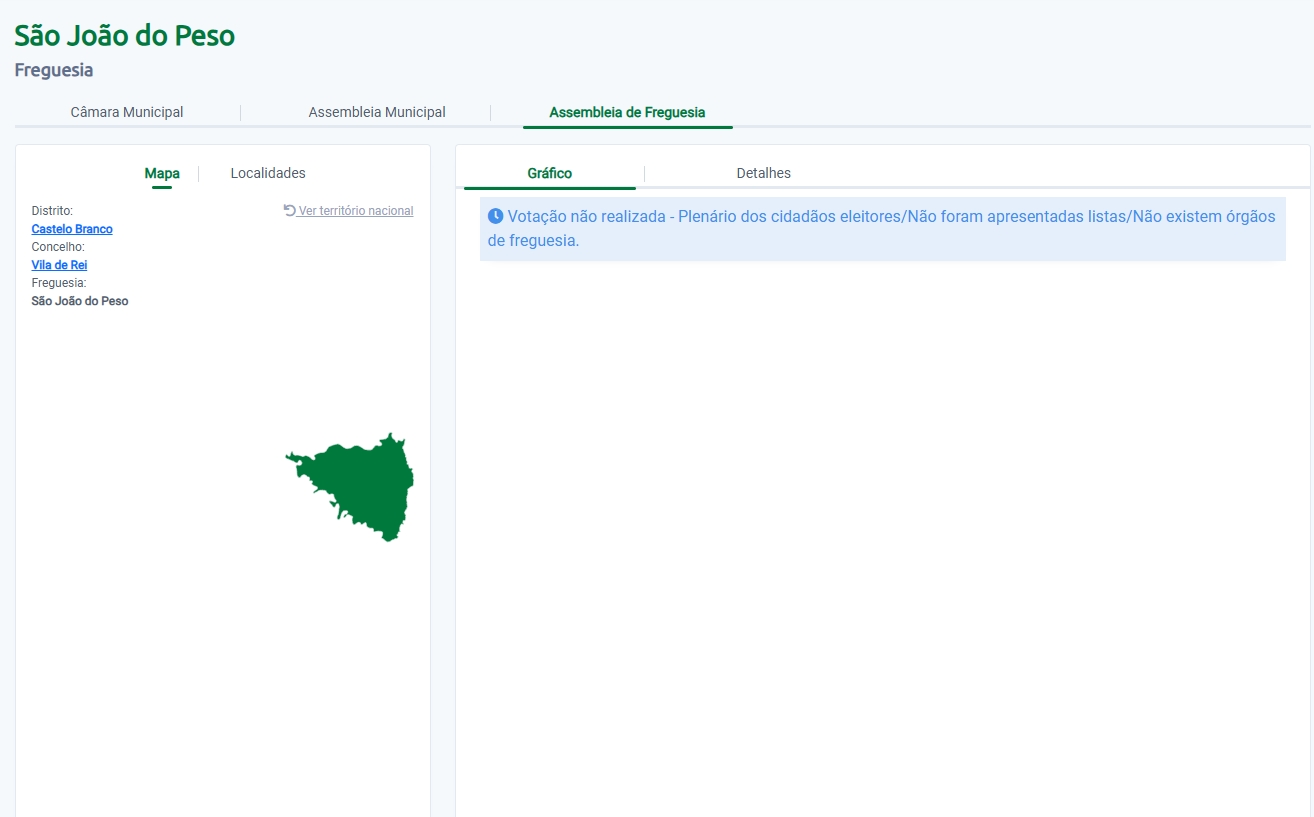Open the Câmara Municipal tab
Image resolution: width=1314 pixels, height=817 pixels.
point(127,113)
